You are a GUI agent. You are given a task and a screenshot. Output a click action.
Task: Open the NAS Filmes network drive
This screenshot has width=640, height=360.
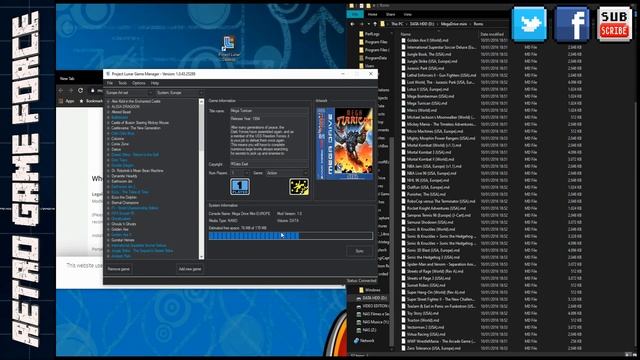pyautogui.click(x=372, y=314)
